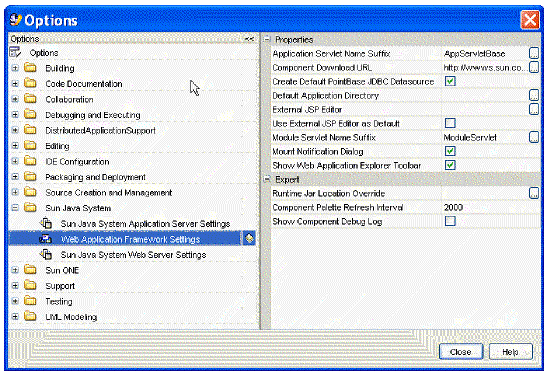Select Sun Java System Web Server Settings

(x=133, y=255)
